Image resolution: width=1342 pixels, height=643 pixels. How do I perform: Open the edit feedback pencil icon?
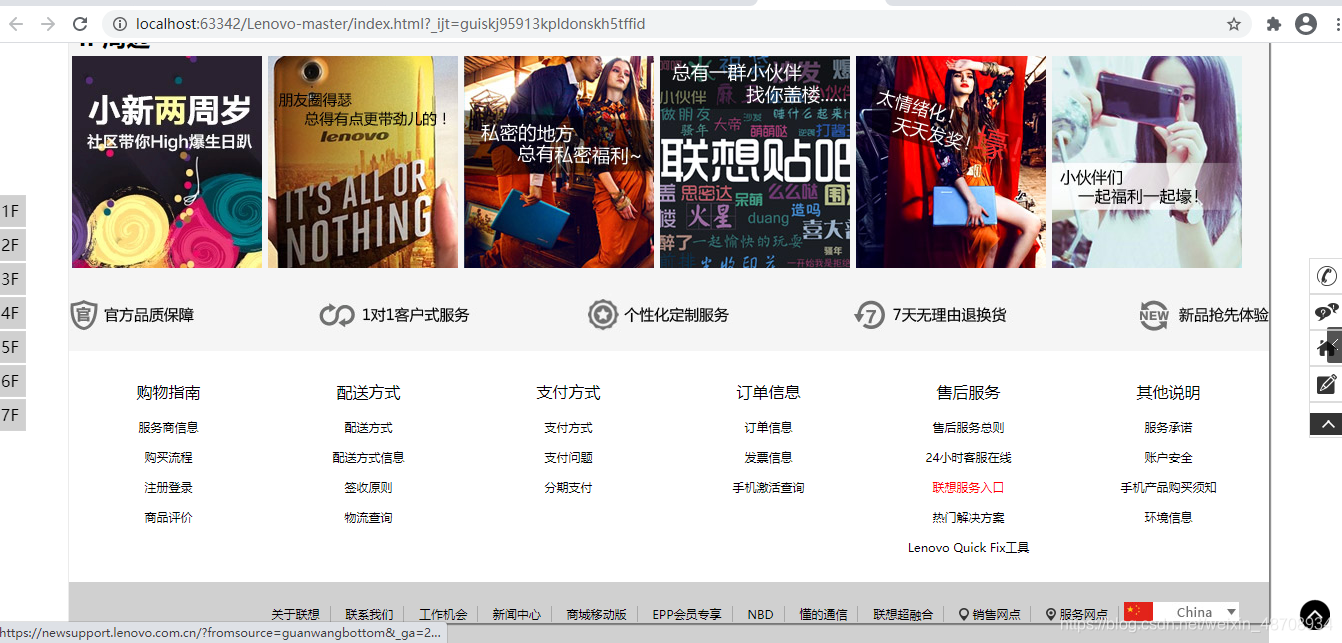tap(1327, 384)
